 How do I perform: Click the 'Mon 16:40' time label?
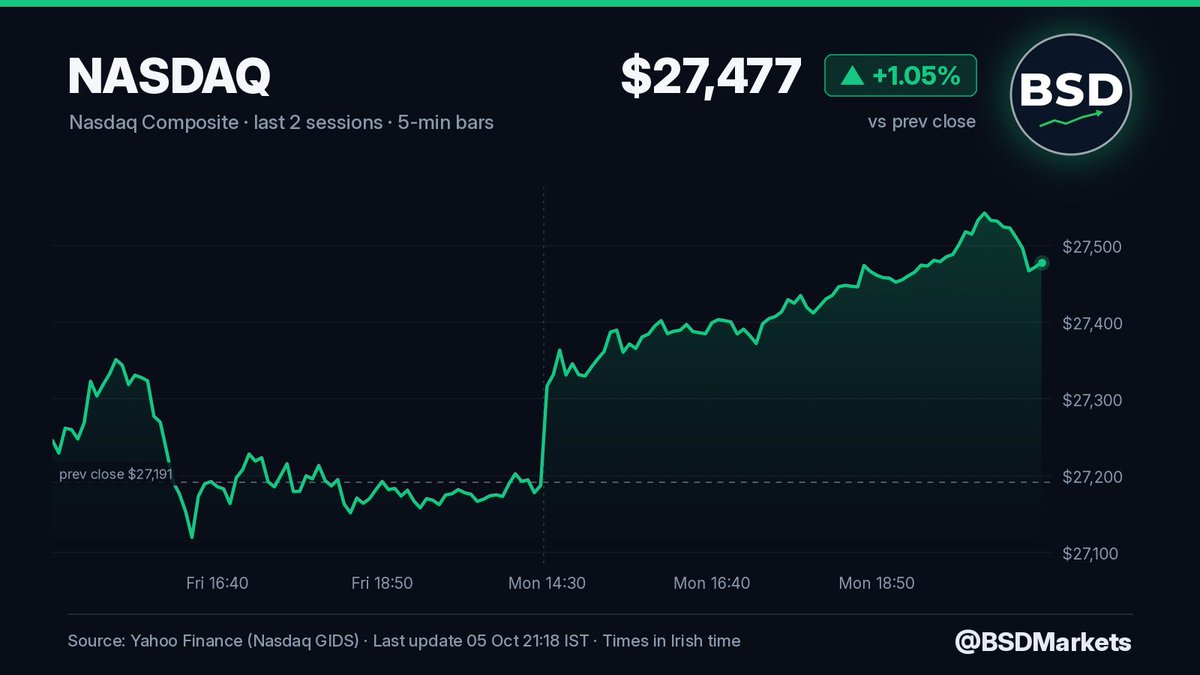coord(711,583)
